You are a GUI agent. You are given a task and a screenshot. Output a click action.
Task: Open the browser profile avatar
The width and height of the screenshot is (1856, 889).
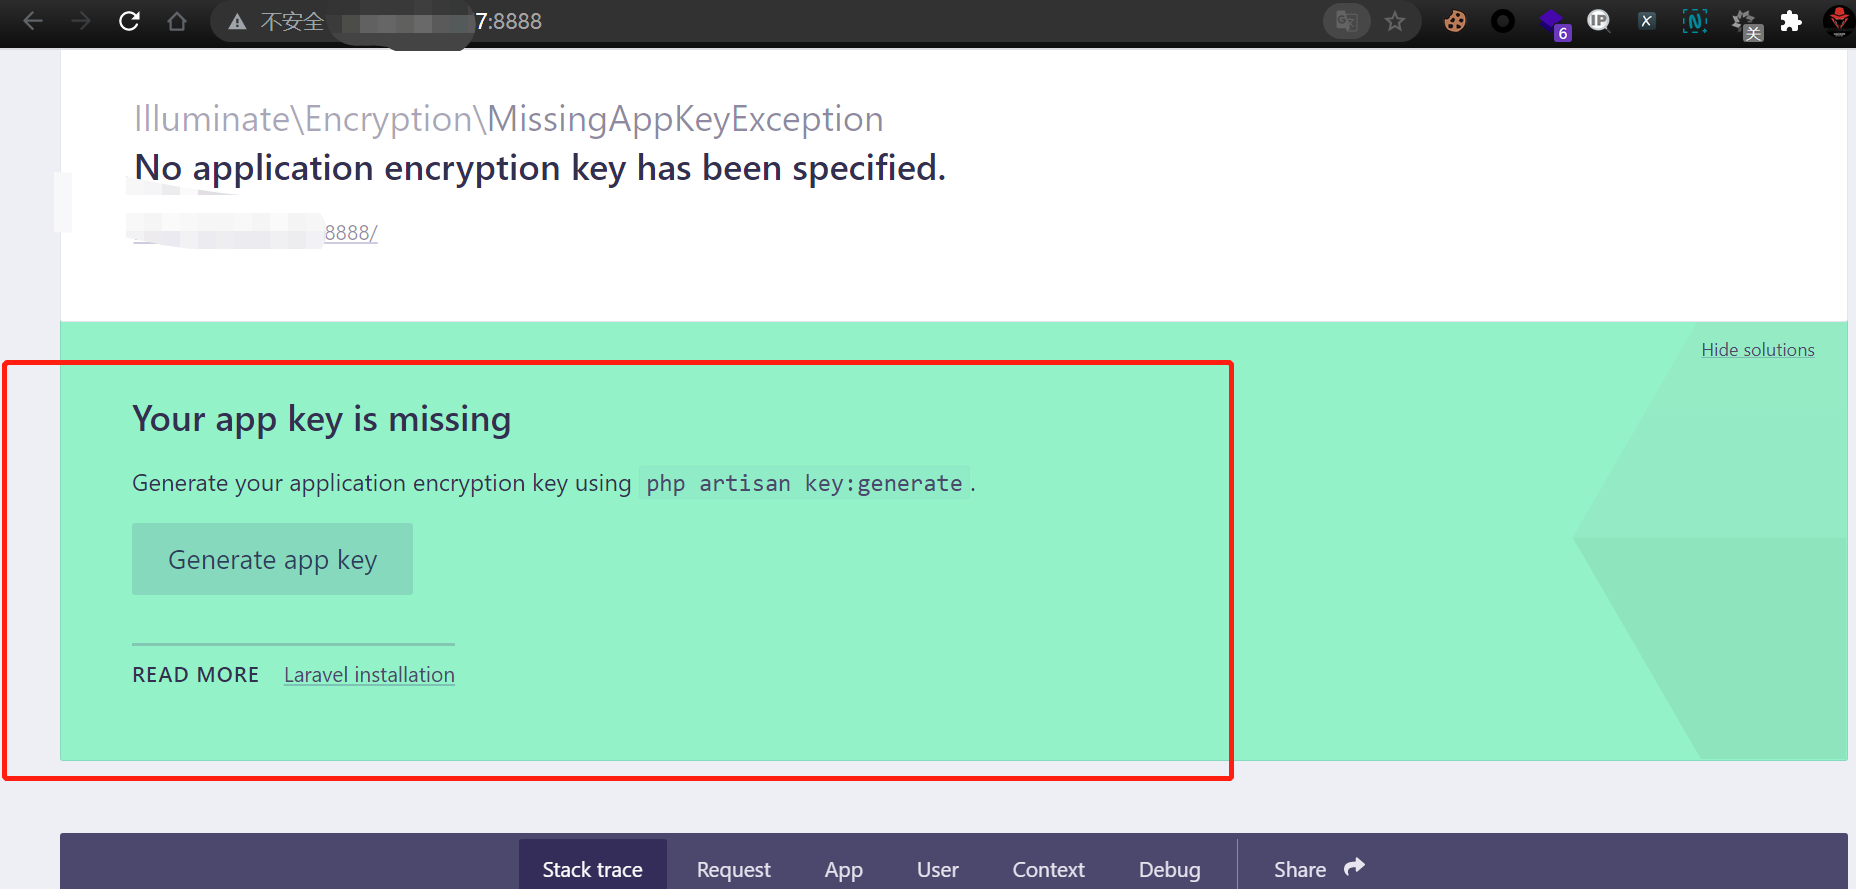pos(1838,21)
